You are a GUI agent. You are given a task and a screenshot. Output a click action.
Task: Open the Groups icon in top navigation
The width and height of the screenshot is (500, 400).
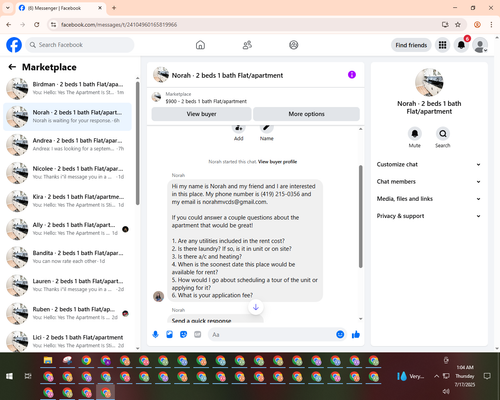(294, 45)
